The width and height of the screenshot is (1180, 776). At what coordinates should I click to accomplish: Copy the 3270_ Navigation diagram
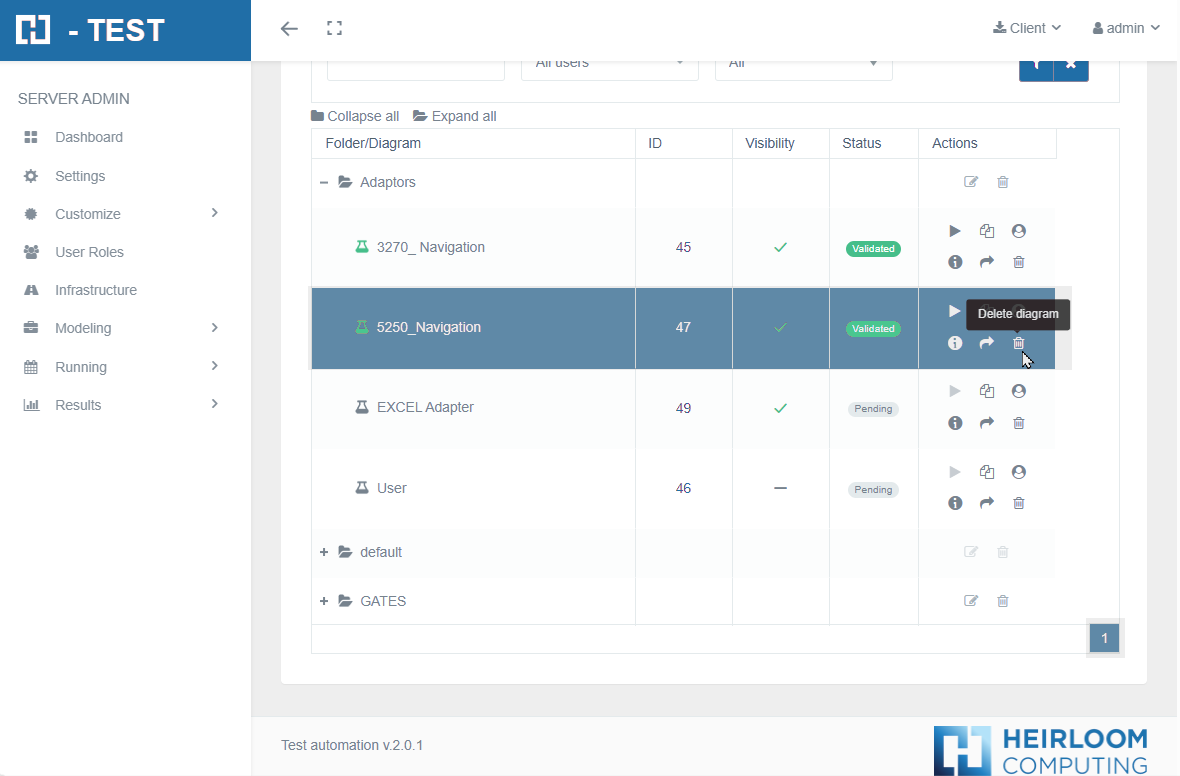tap(987, 231)
